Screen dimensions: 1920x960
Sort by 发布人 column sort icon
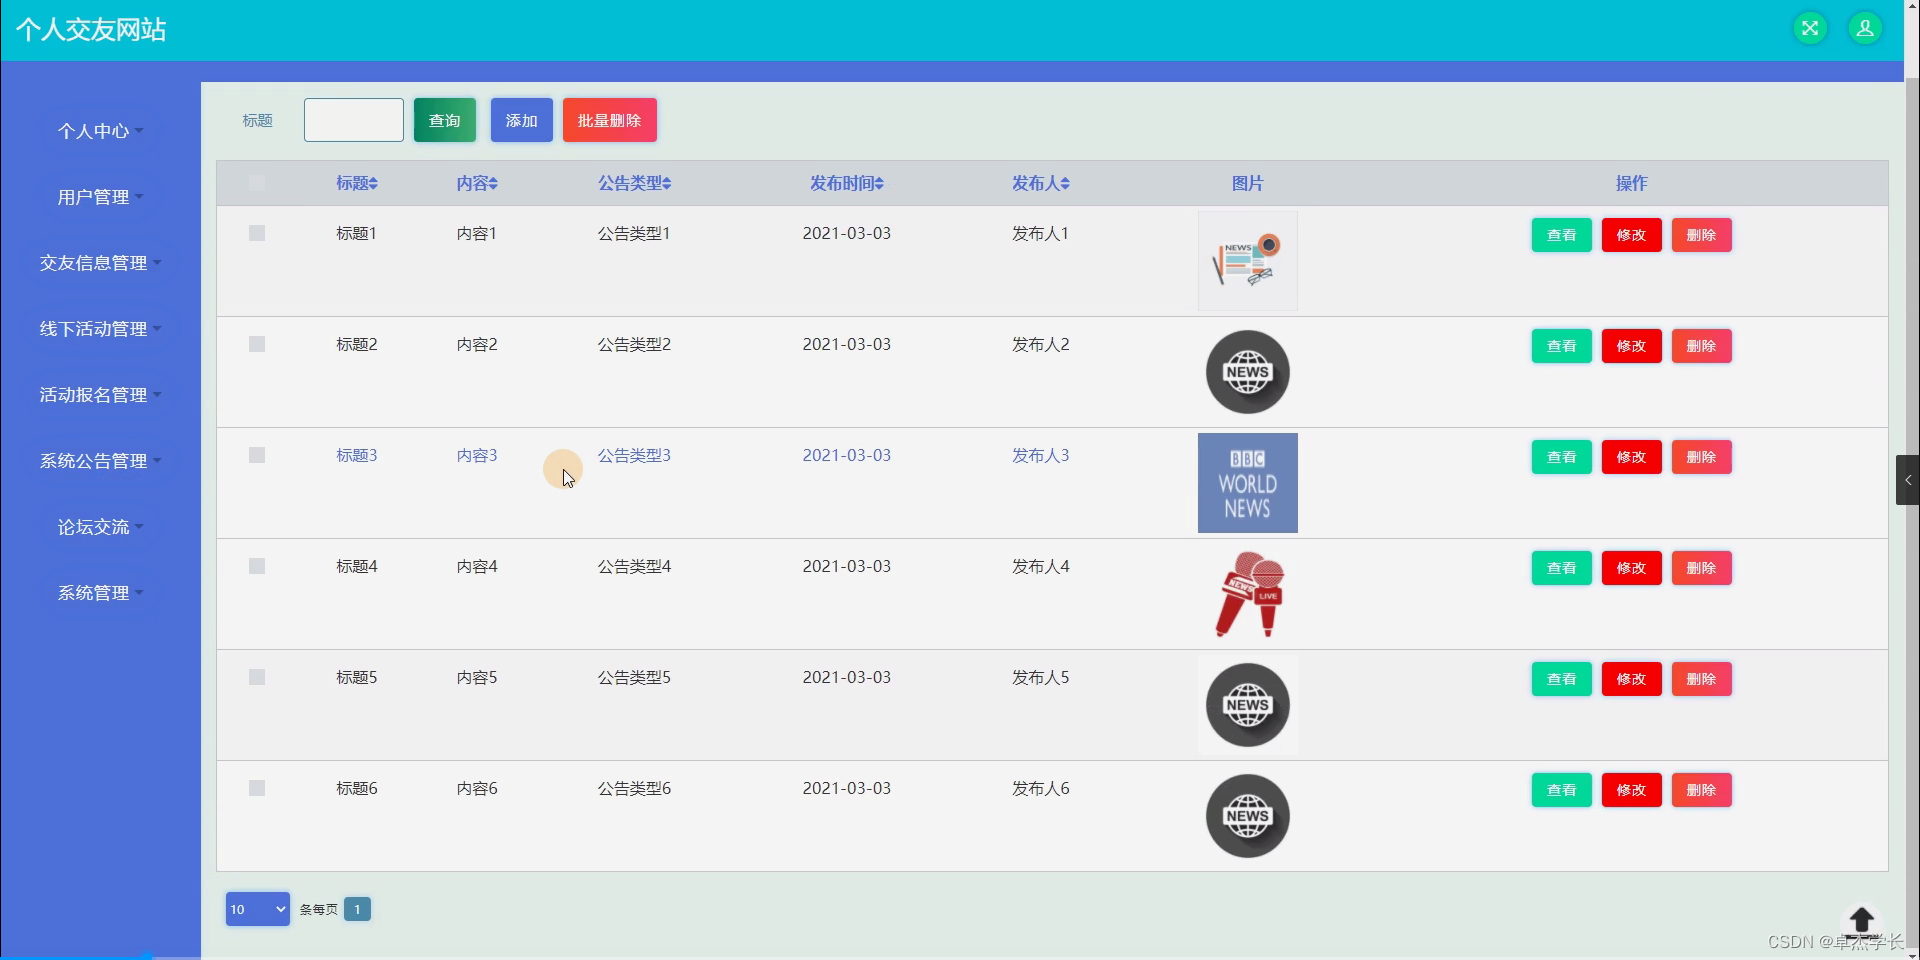click(1065, 184)
